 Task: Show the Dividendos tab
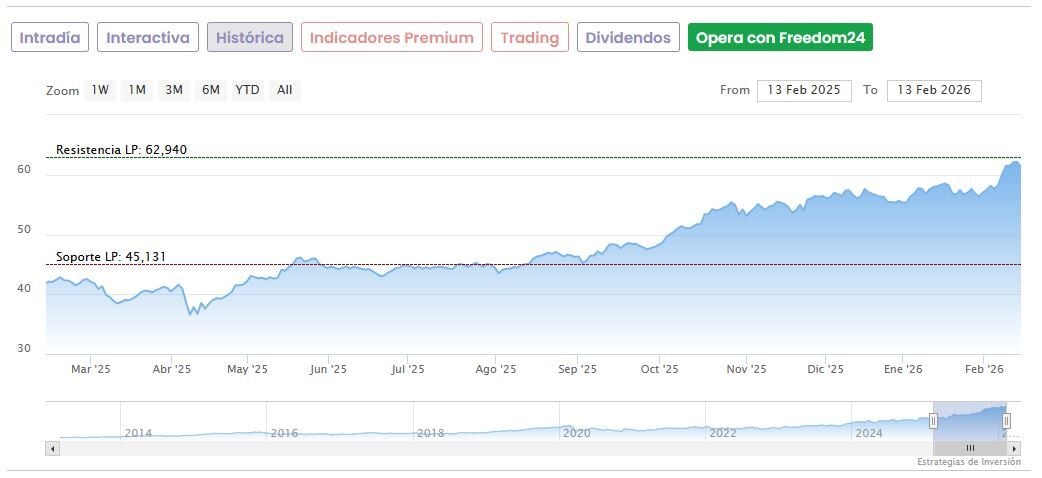coord(628,38)
